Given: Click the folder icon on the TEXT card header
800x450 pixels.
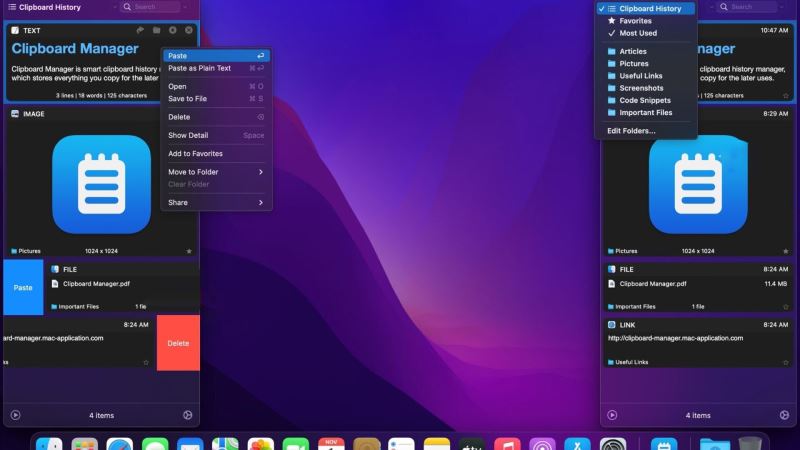Looking at the screenshot, I should [157, 30].
